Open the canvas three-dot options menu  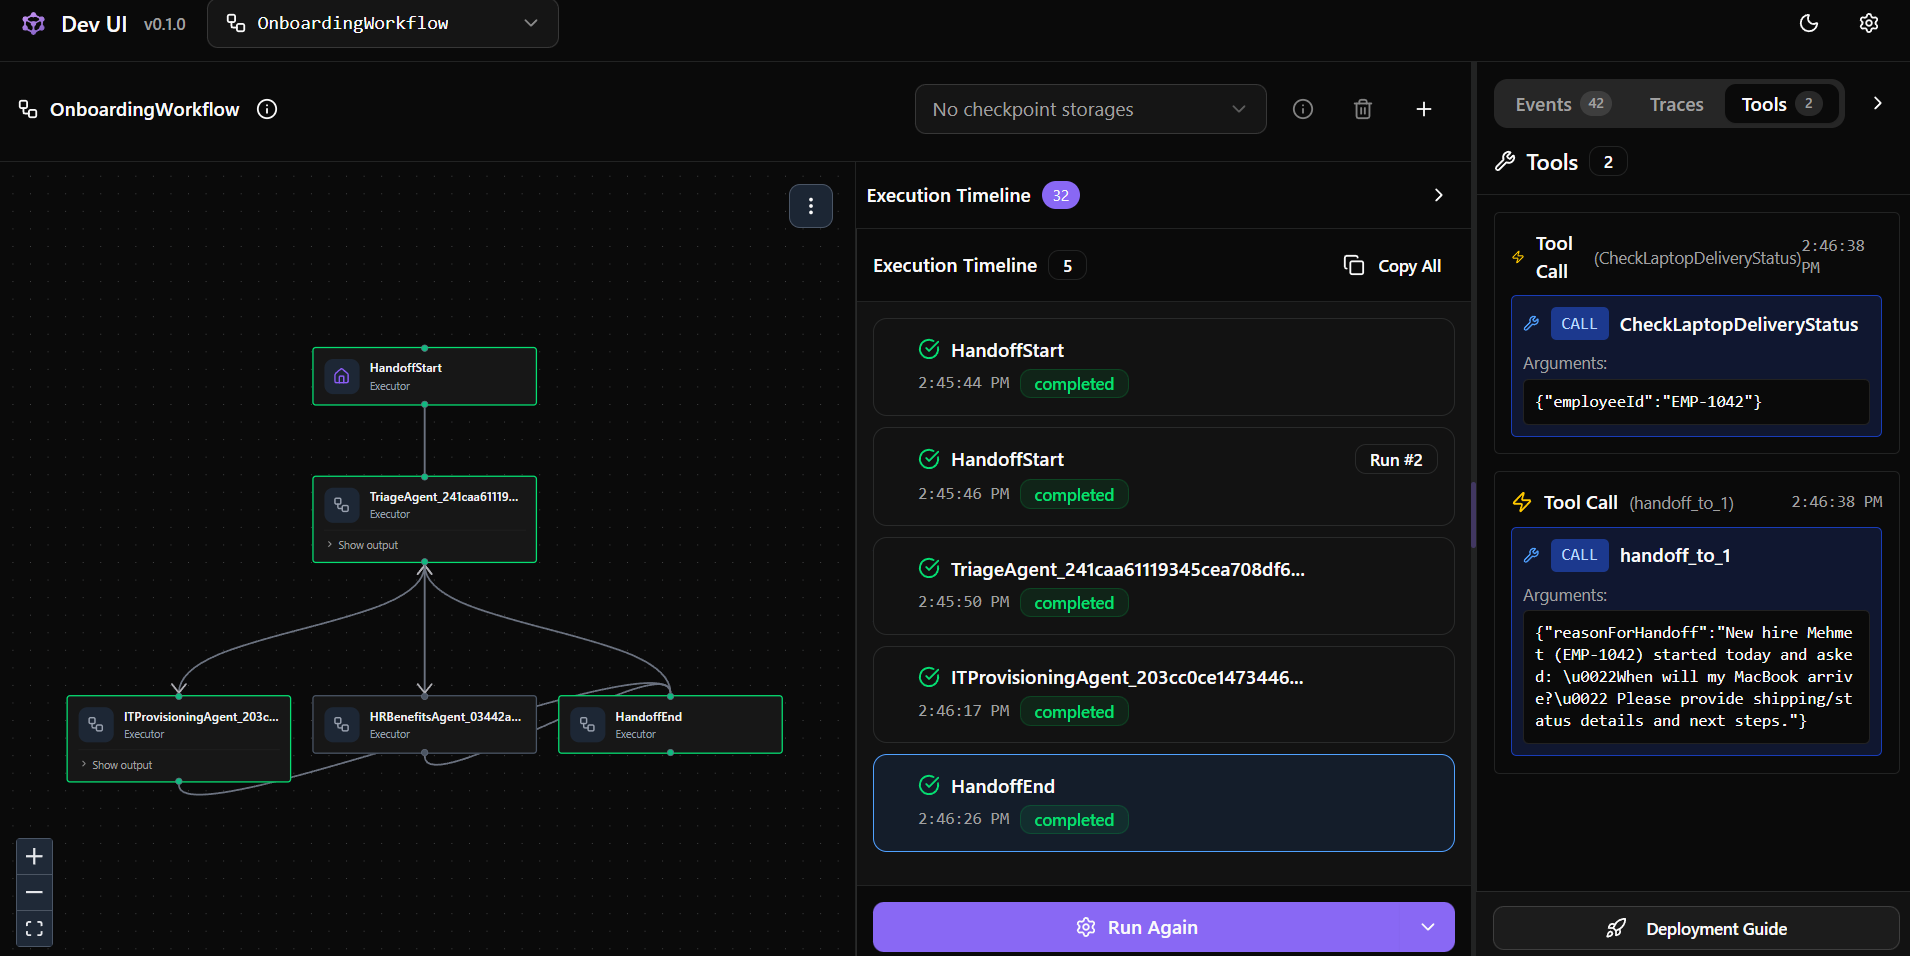(x=811, y=206)
